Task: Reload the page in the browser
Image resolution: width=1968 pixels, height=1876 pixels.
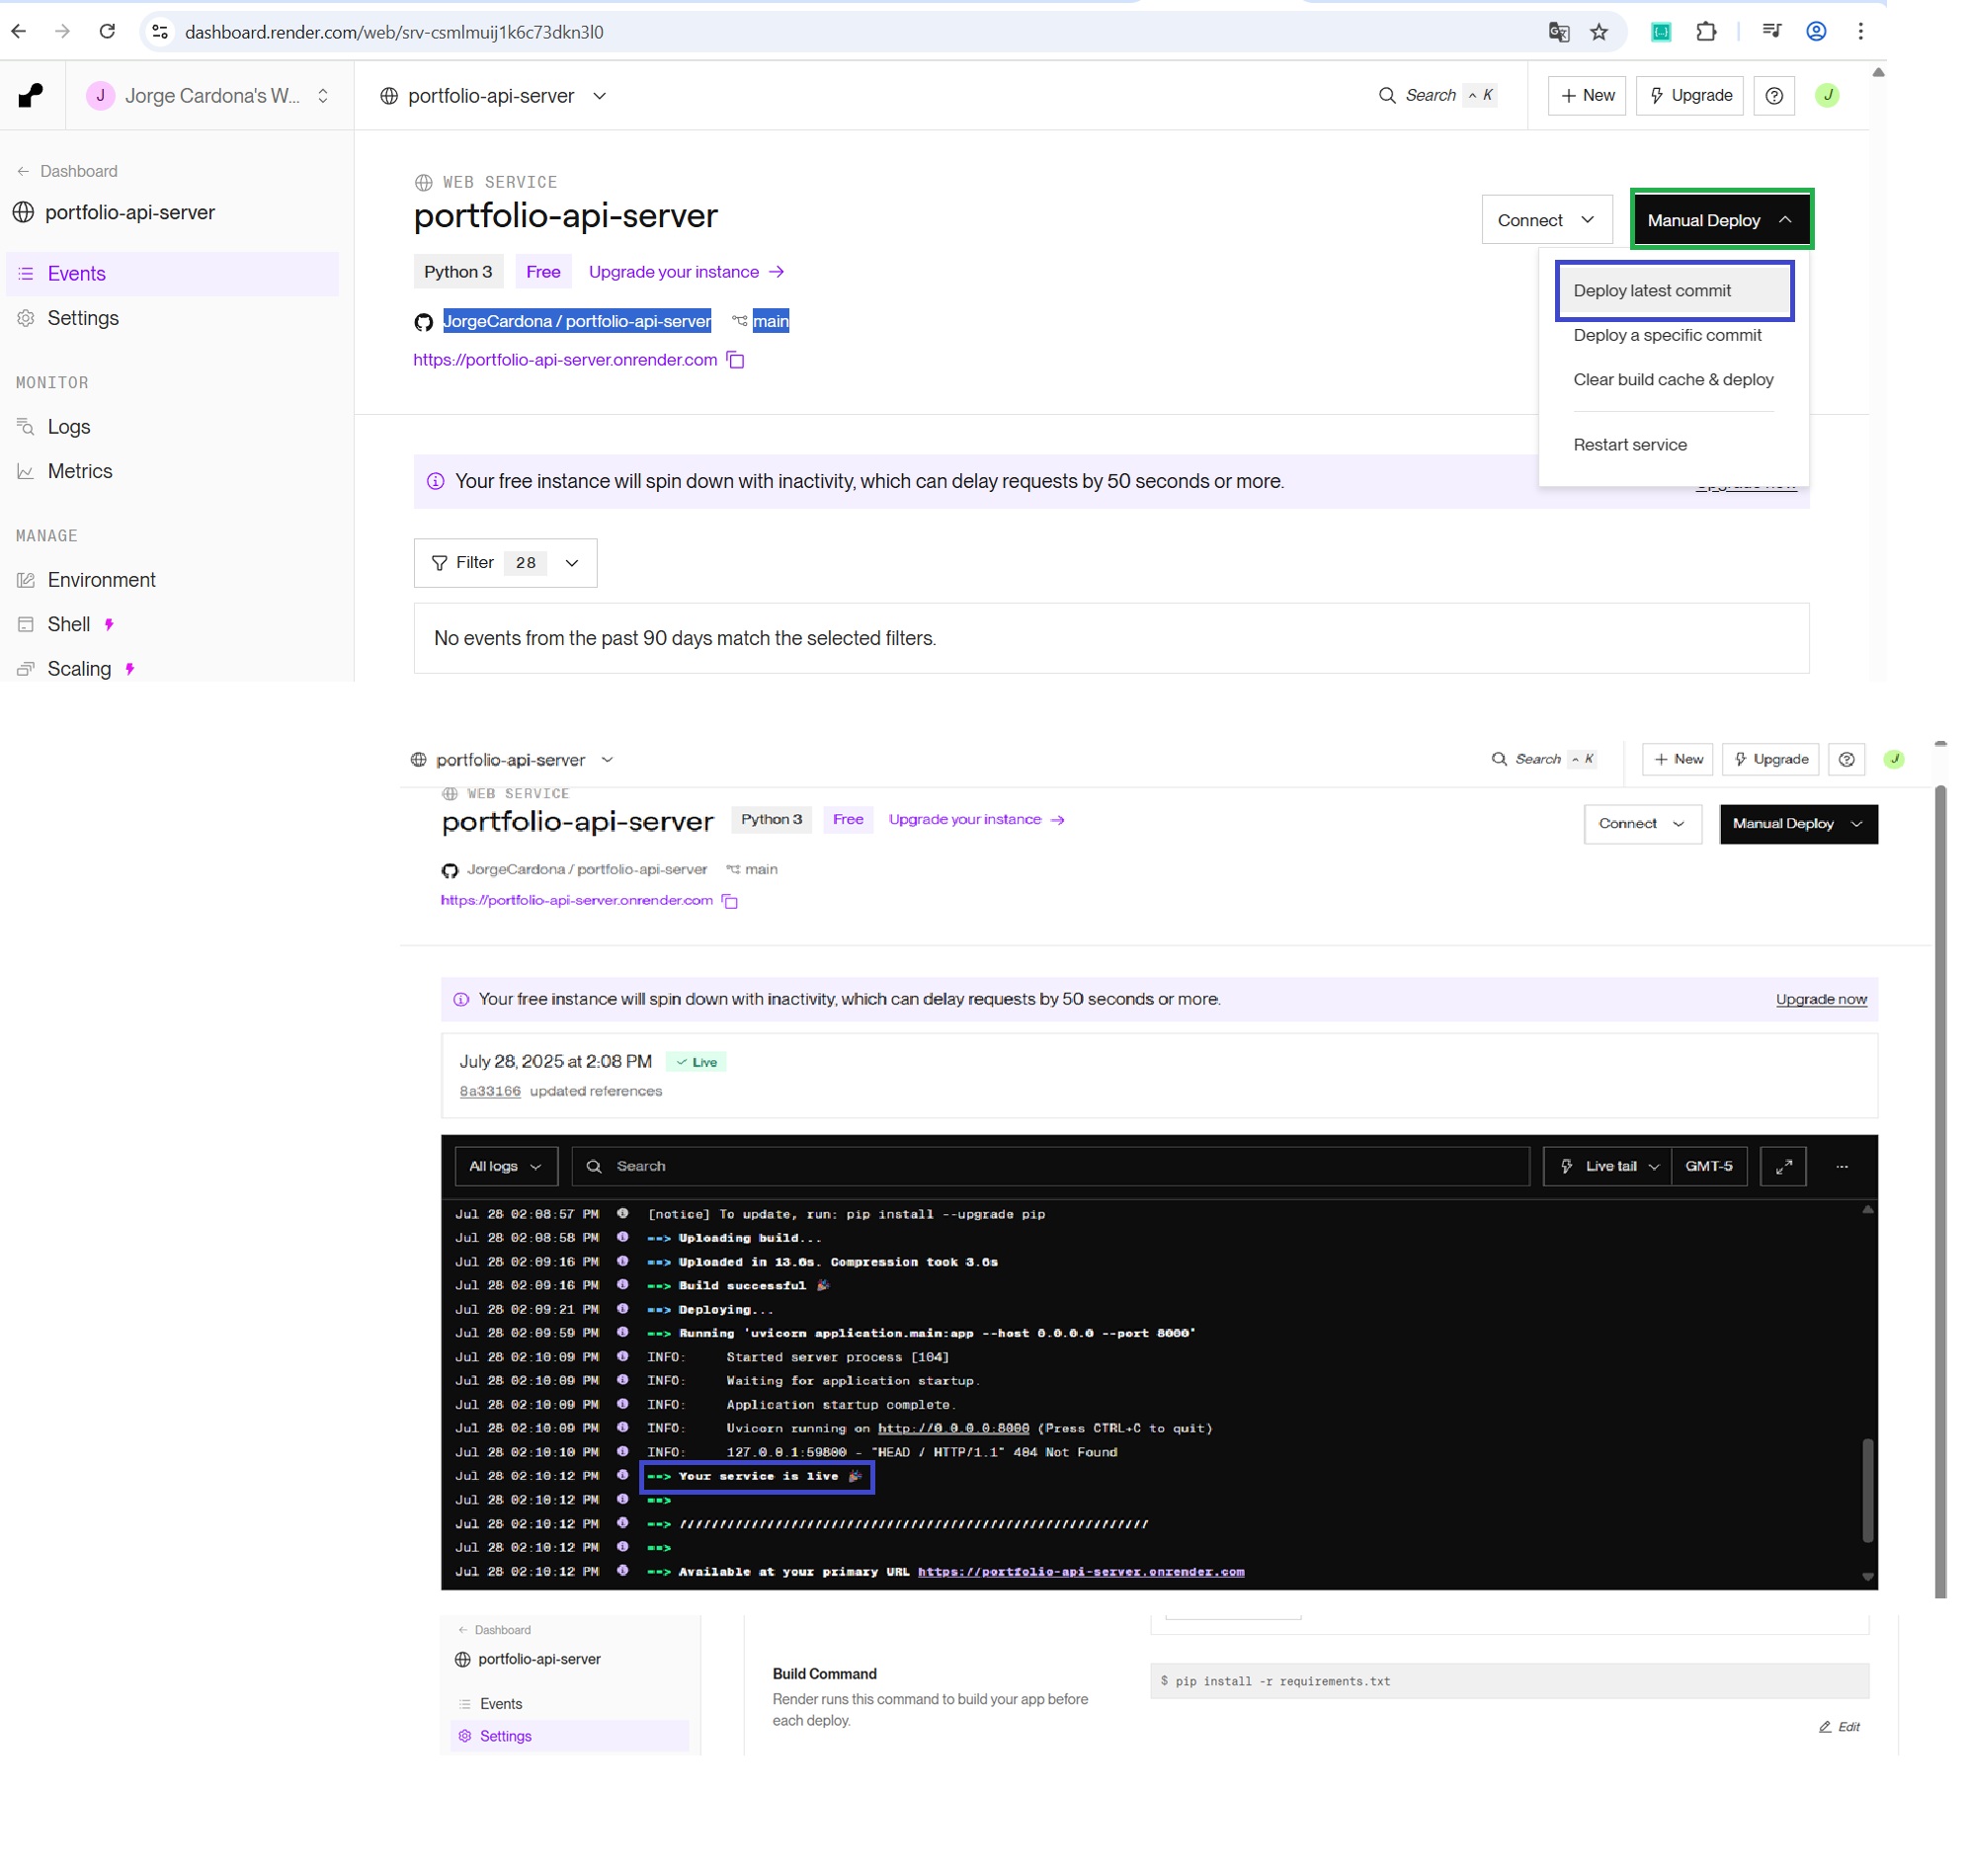Action: pos(107,32)
